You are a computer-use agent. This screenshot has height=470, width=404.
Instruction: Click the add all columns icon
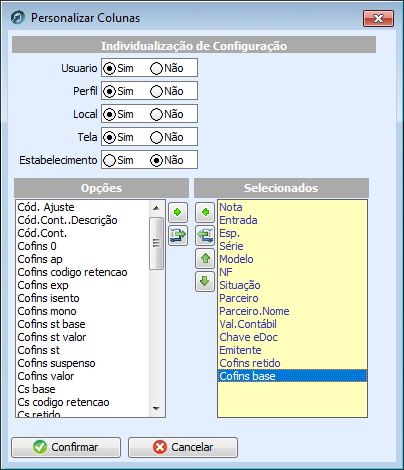[178, 235]
